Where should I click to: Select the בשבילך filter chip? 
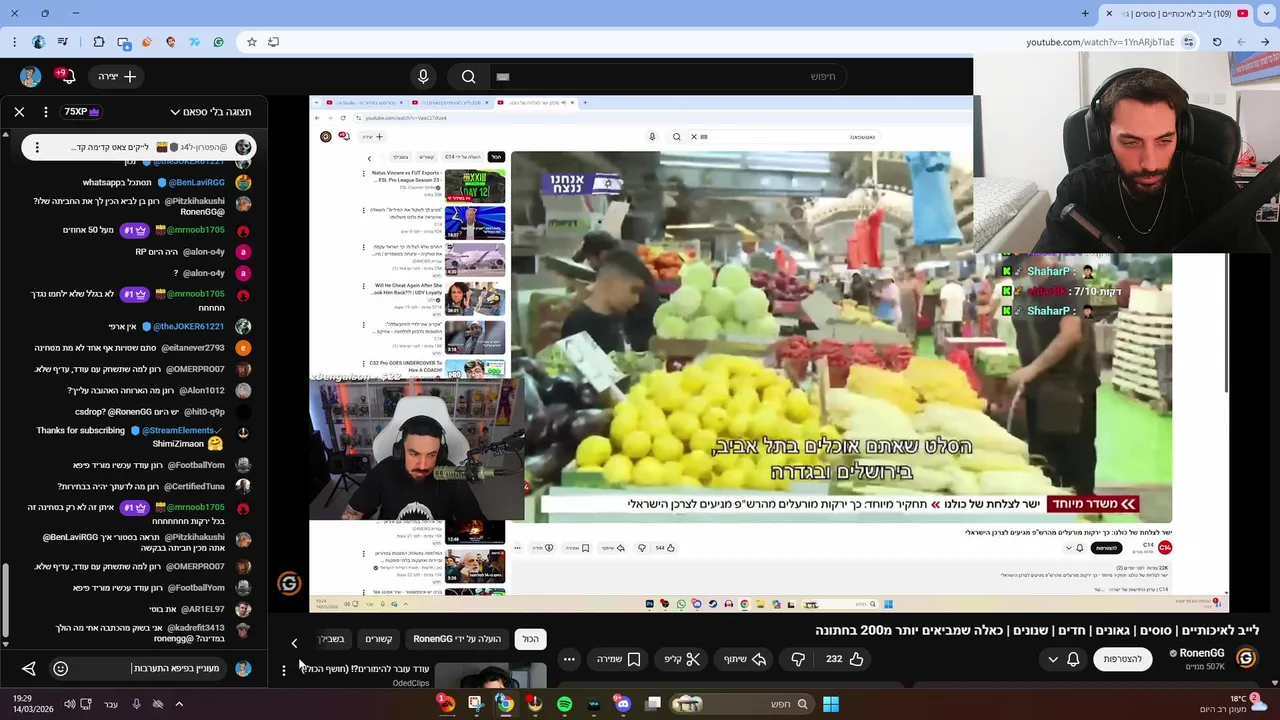pyautogui.click(x=331, y=639)
